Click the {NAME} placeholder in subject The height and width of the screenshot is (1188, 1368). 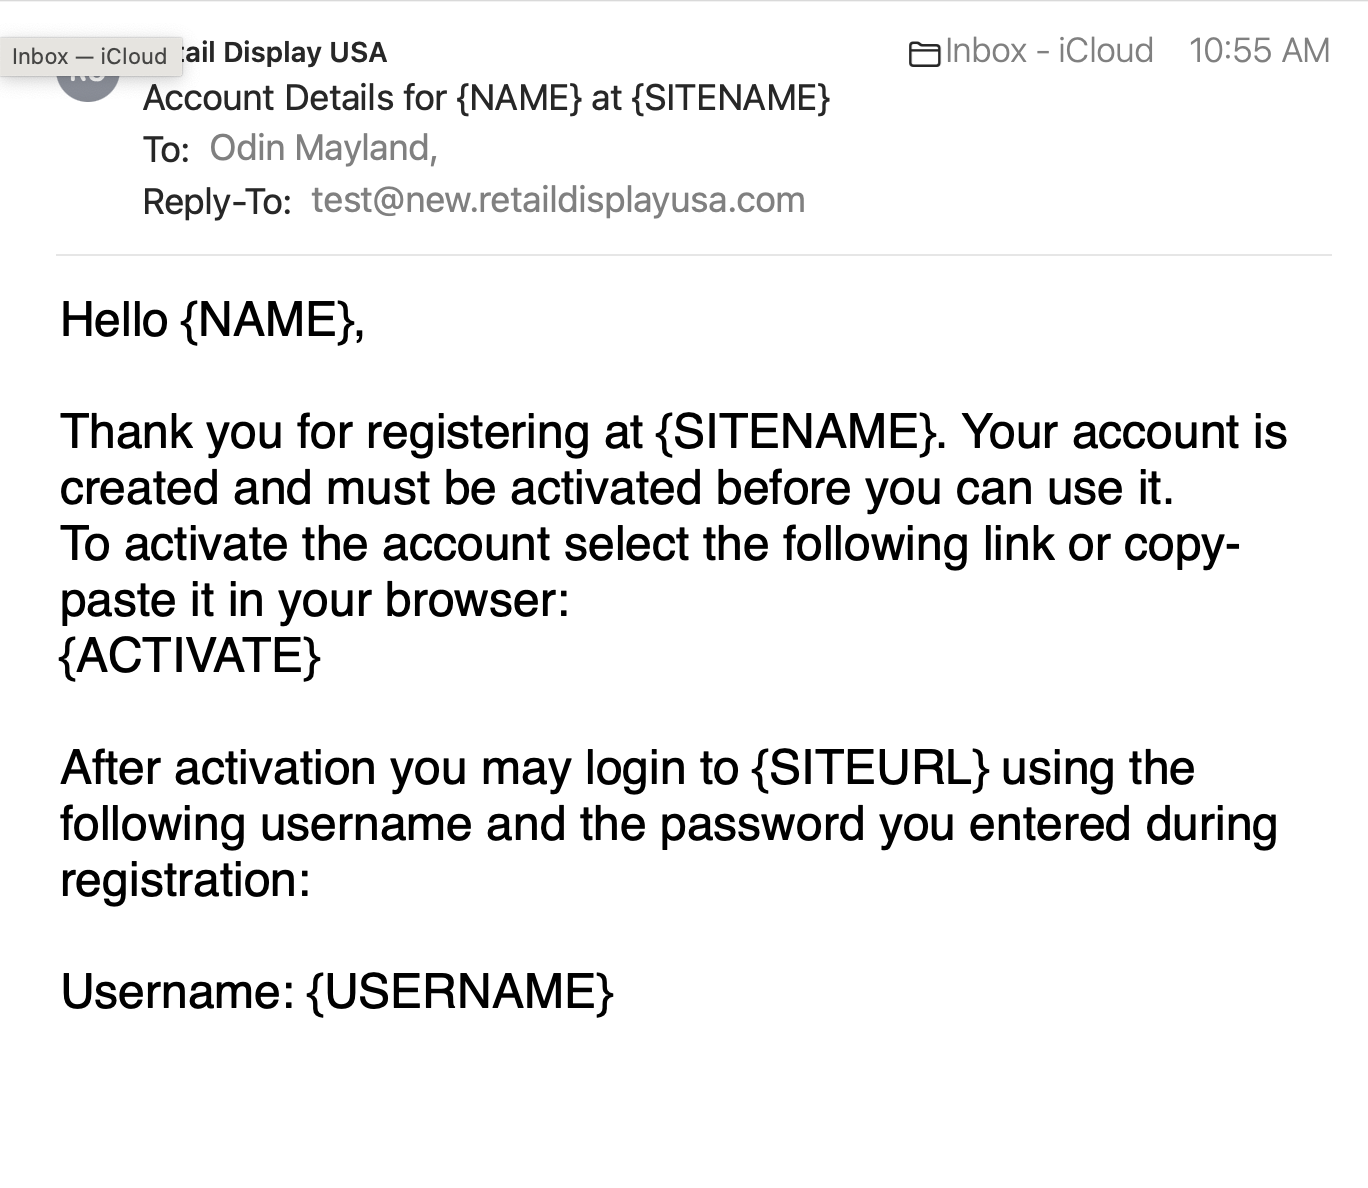tap(519, 98)
